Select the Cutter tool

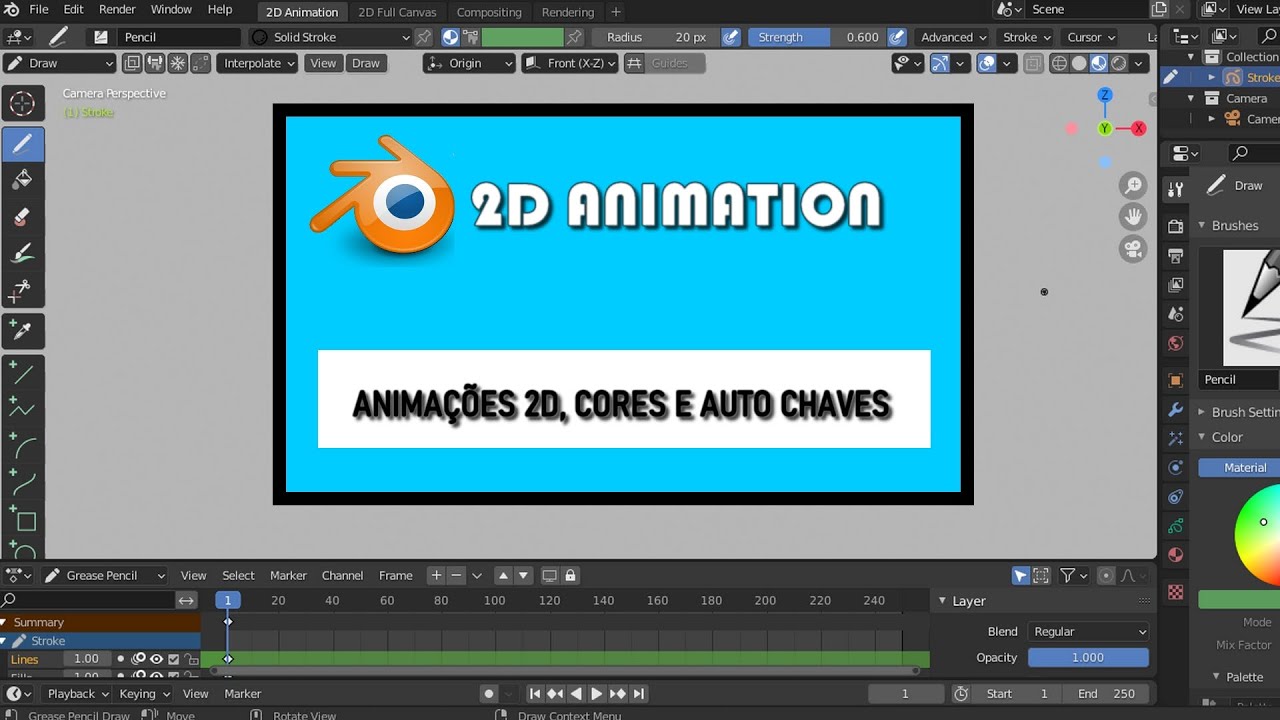pos(22,290)
